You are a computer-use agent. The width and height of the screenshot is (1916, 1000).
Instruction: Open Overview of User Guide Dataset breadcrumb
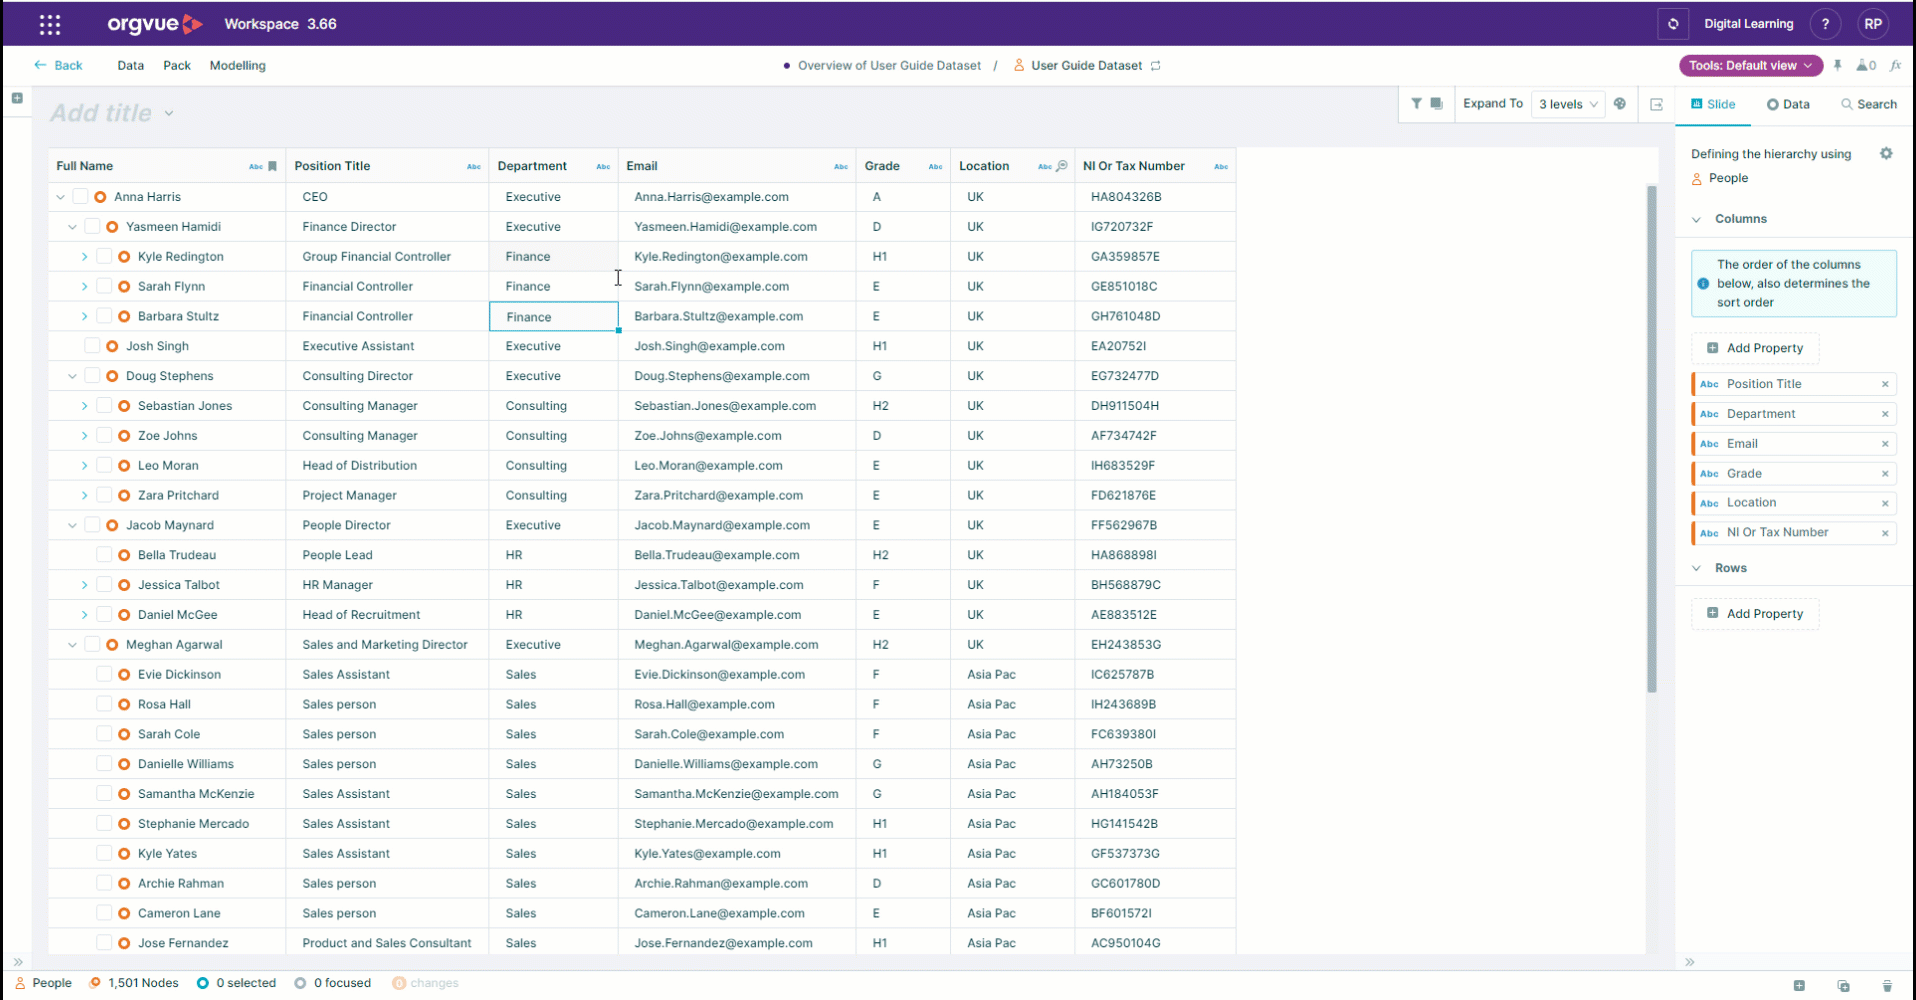click(889, 66)
